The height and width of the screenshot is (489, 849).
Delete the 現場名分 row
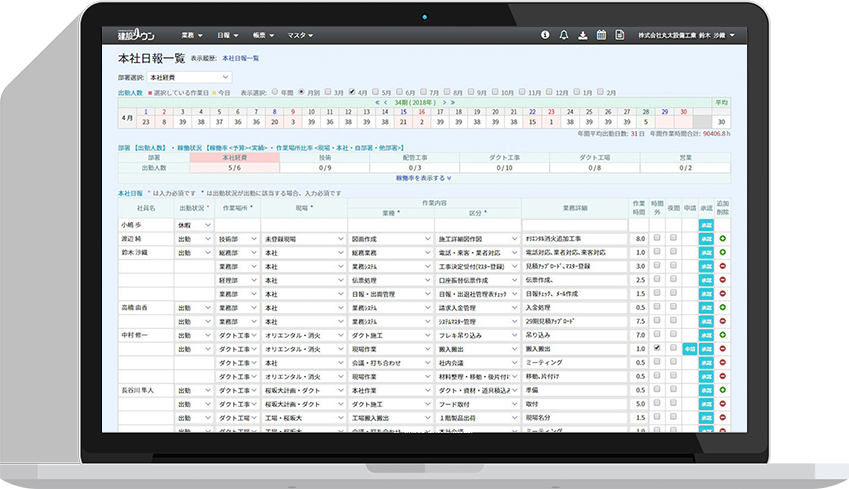(x=722, y=418)
